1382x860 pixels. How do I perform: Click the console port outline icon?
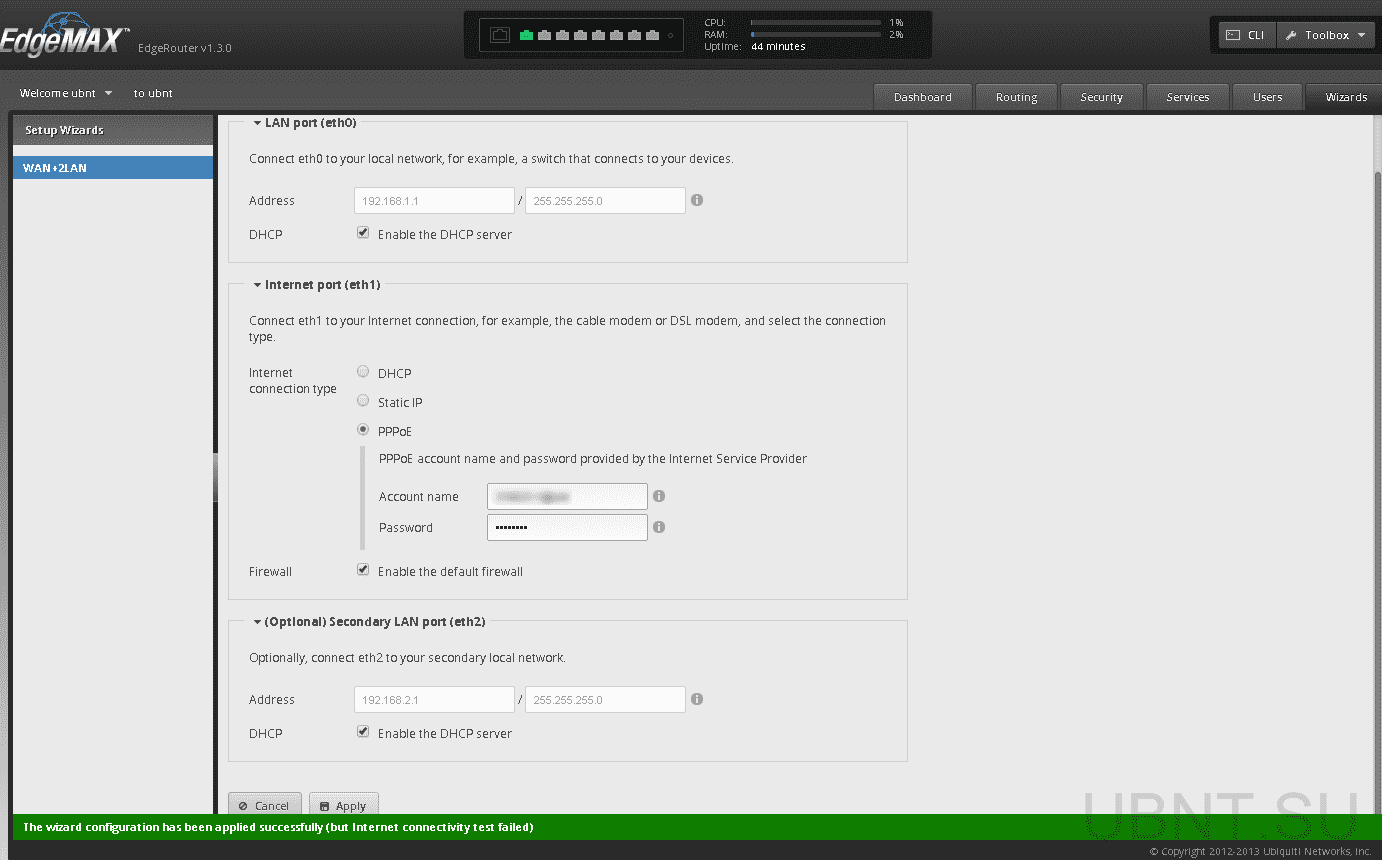(500, 36)
